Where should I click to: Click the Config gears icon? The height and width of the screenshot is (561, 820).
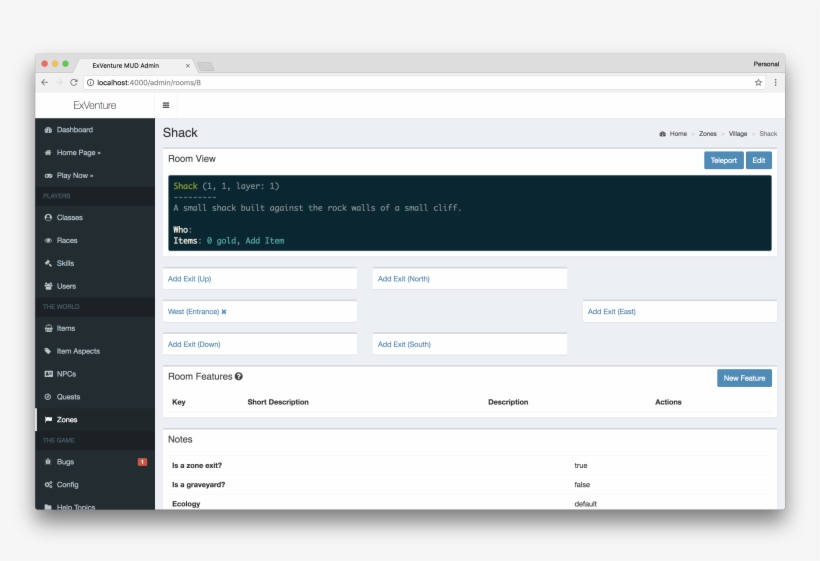pyautogui.click(x=48, y=485)
